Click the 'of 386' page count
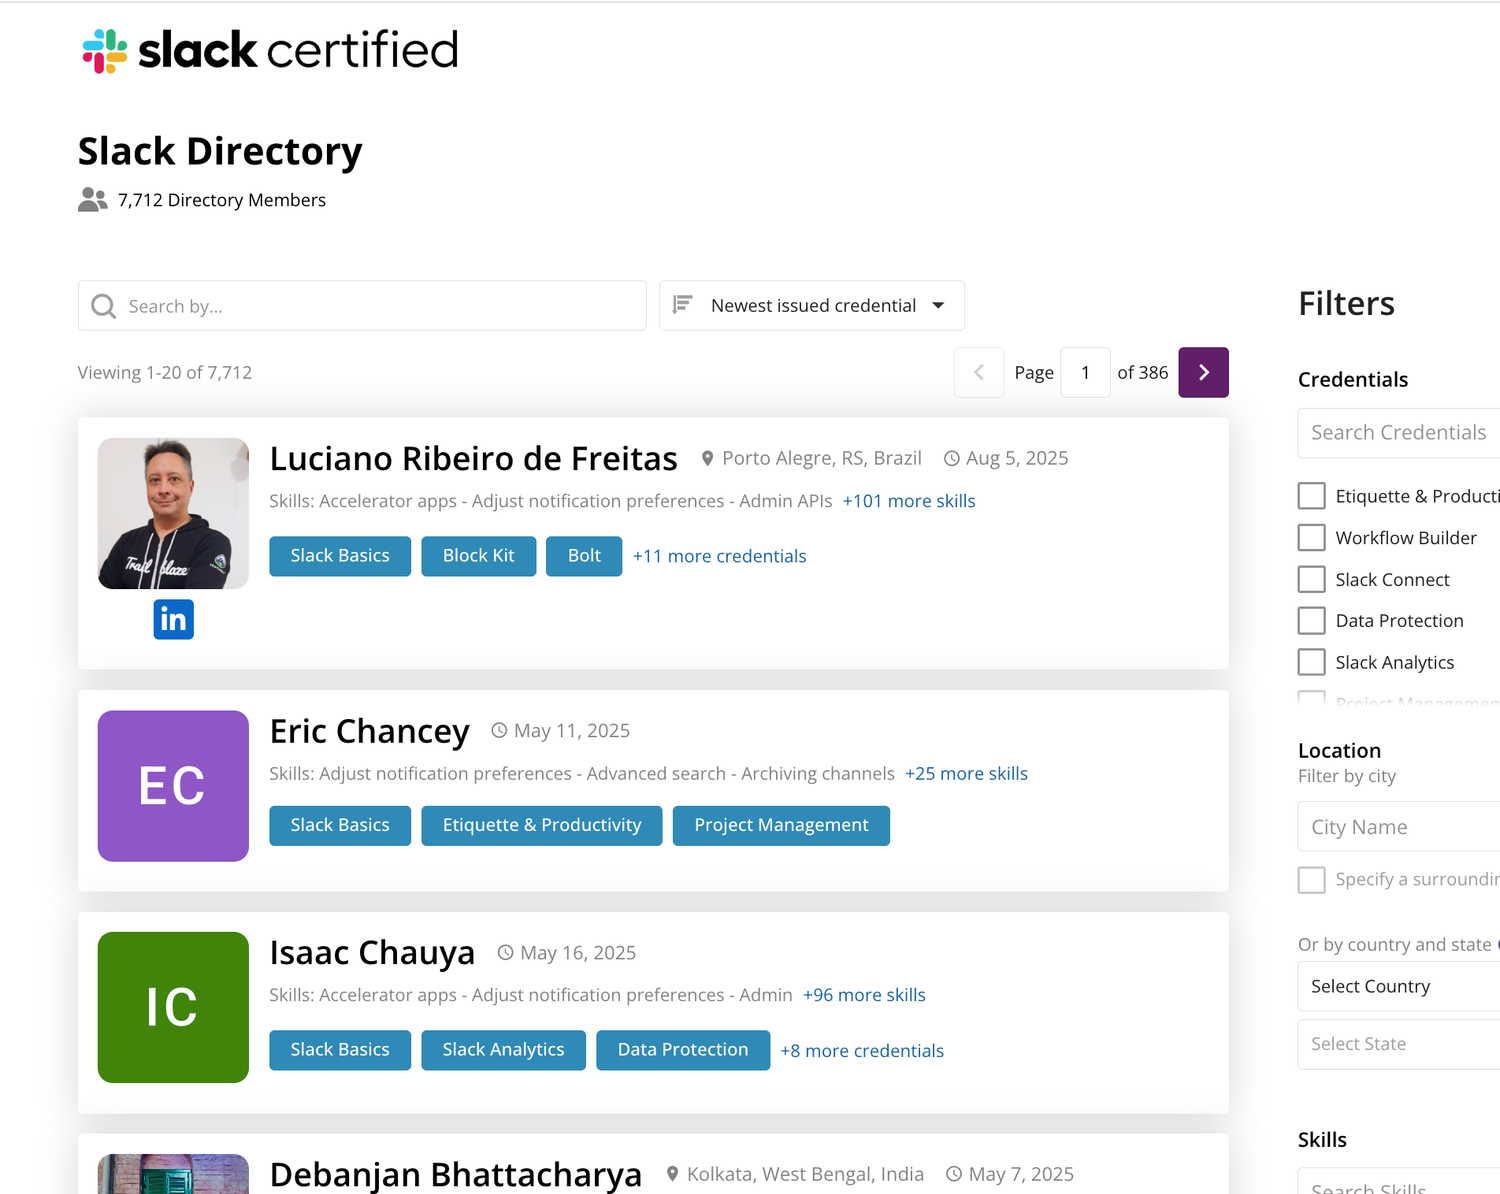1500x1194 pixels. (1142, 373)
